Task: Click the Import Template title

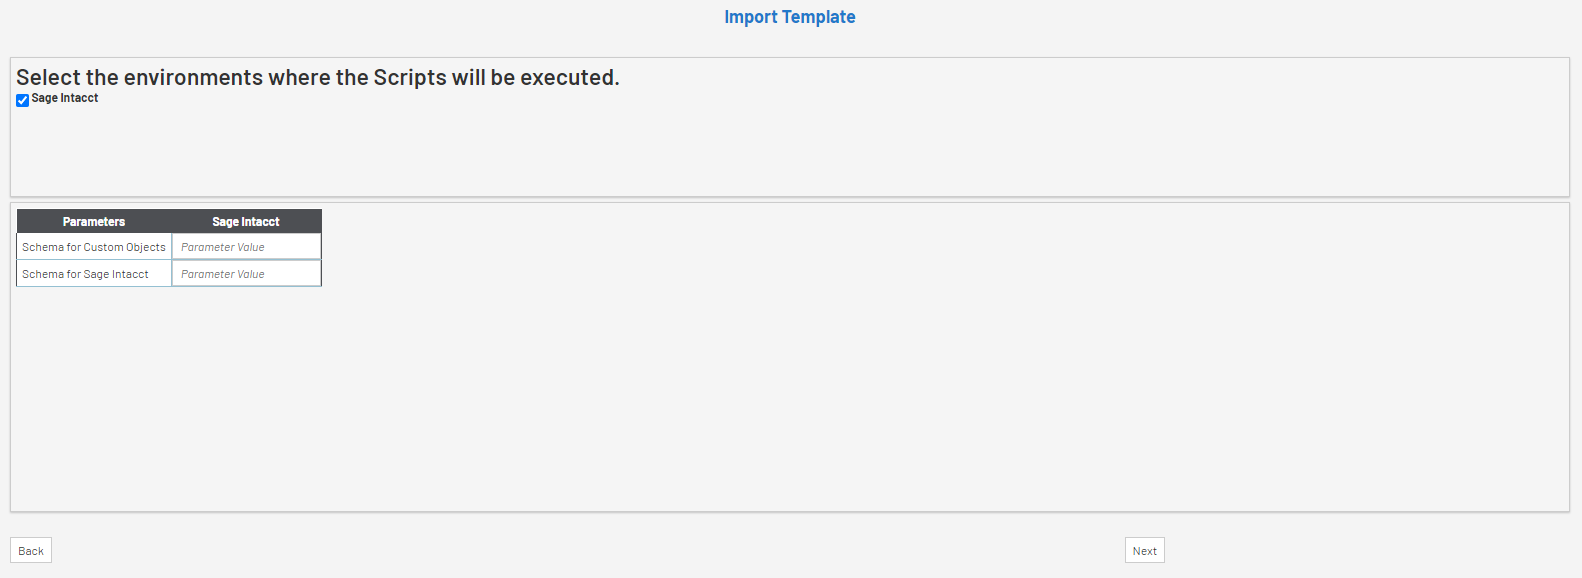Action: pos(789,17)
